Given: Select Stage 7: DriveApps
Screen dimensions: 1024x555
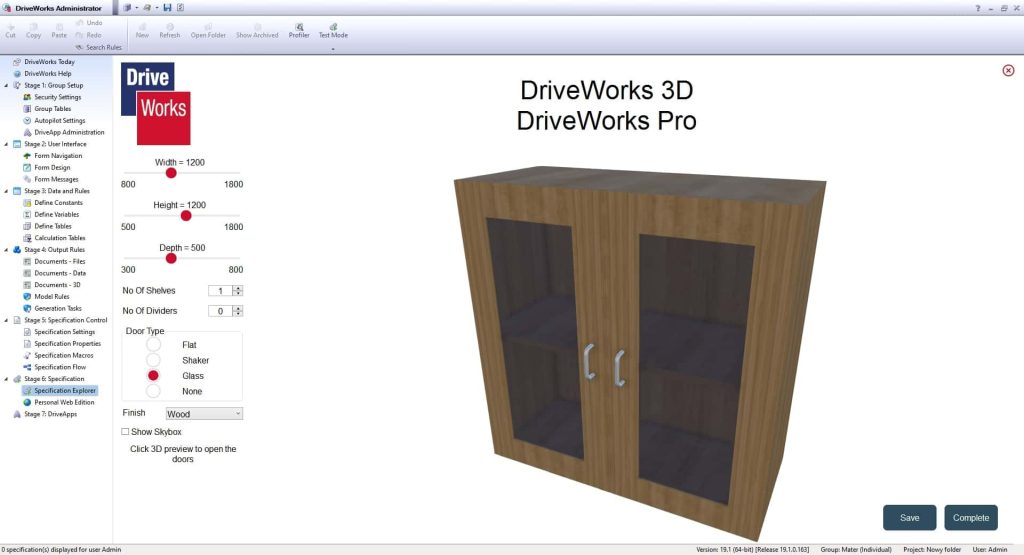Looking at the screenshot, I should coord(44,414).
